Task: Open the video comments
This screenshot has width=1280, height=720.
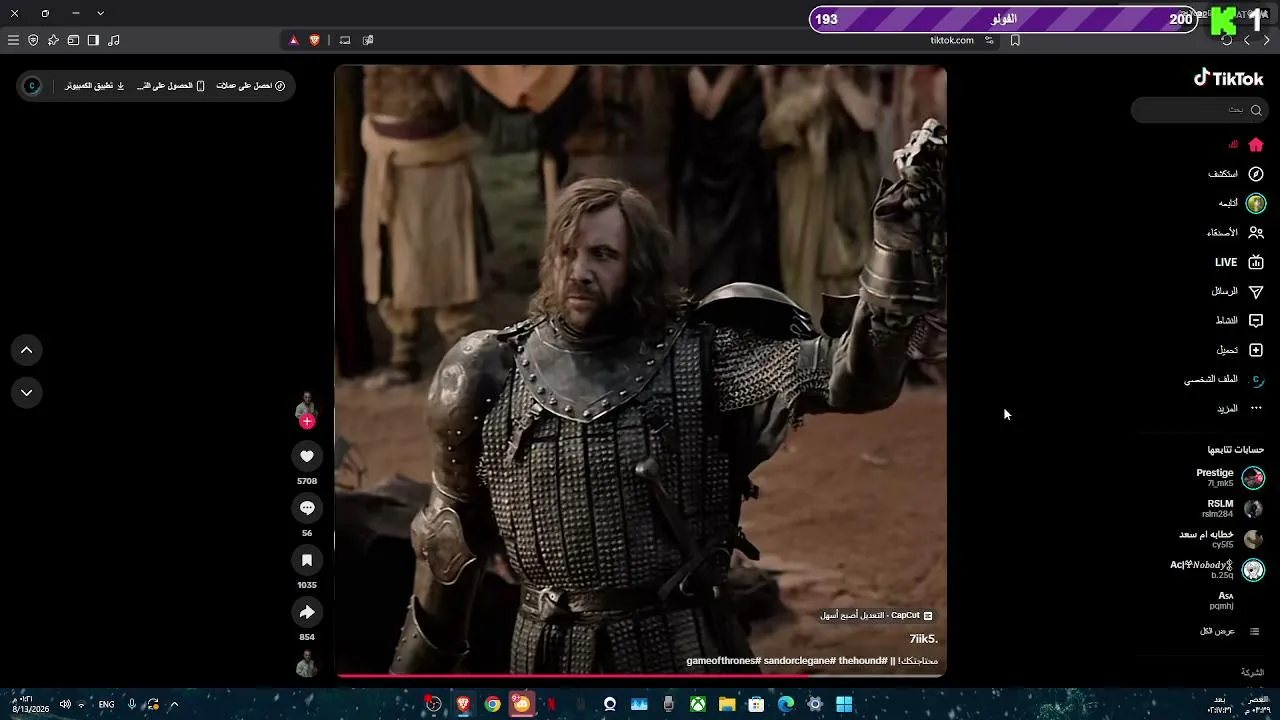Action: [x=307, y=508]
